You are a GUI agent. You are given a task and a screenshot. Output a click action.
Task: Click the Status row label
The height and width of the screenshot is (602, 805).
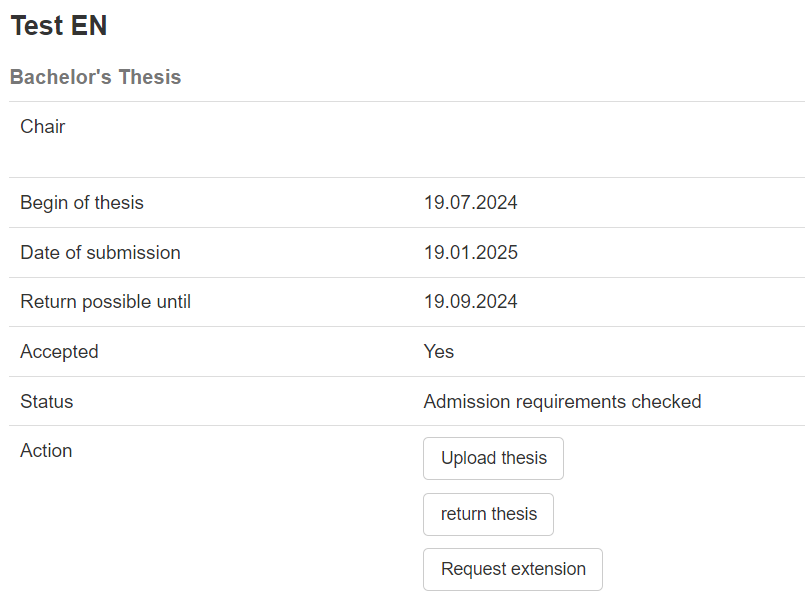pyautogui.click(x=47, y=402)
